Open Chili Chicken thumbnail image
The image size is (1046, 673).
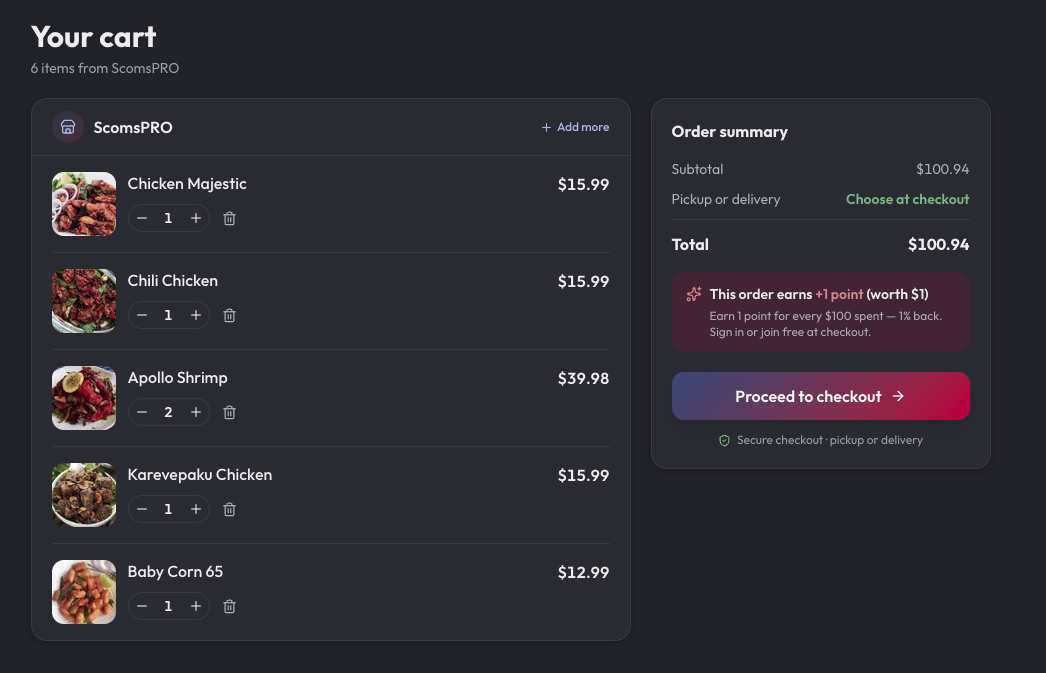84,301
